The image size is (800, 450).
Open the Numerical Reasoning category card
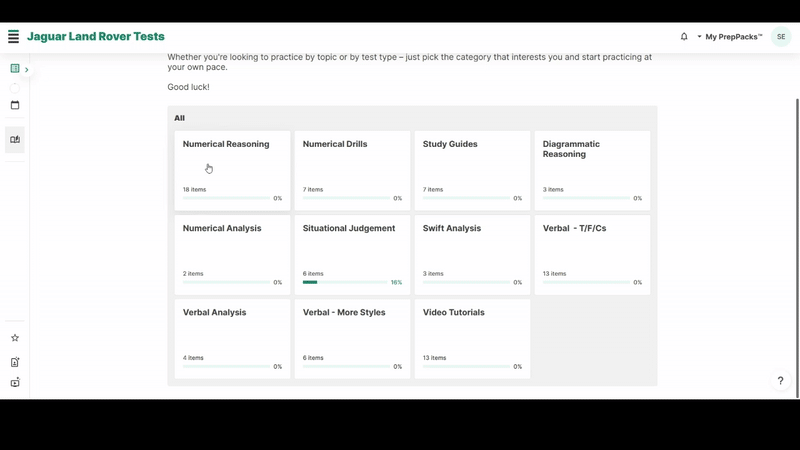pos(232,170)
